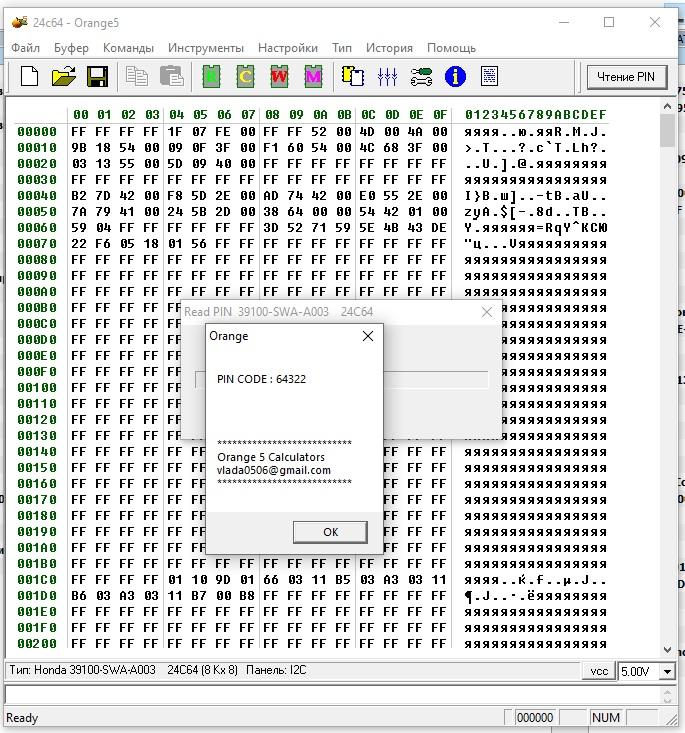Click the Orange5 app icon in title bar
This screenshot has width=685, height=733.
19,22
